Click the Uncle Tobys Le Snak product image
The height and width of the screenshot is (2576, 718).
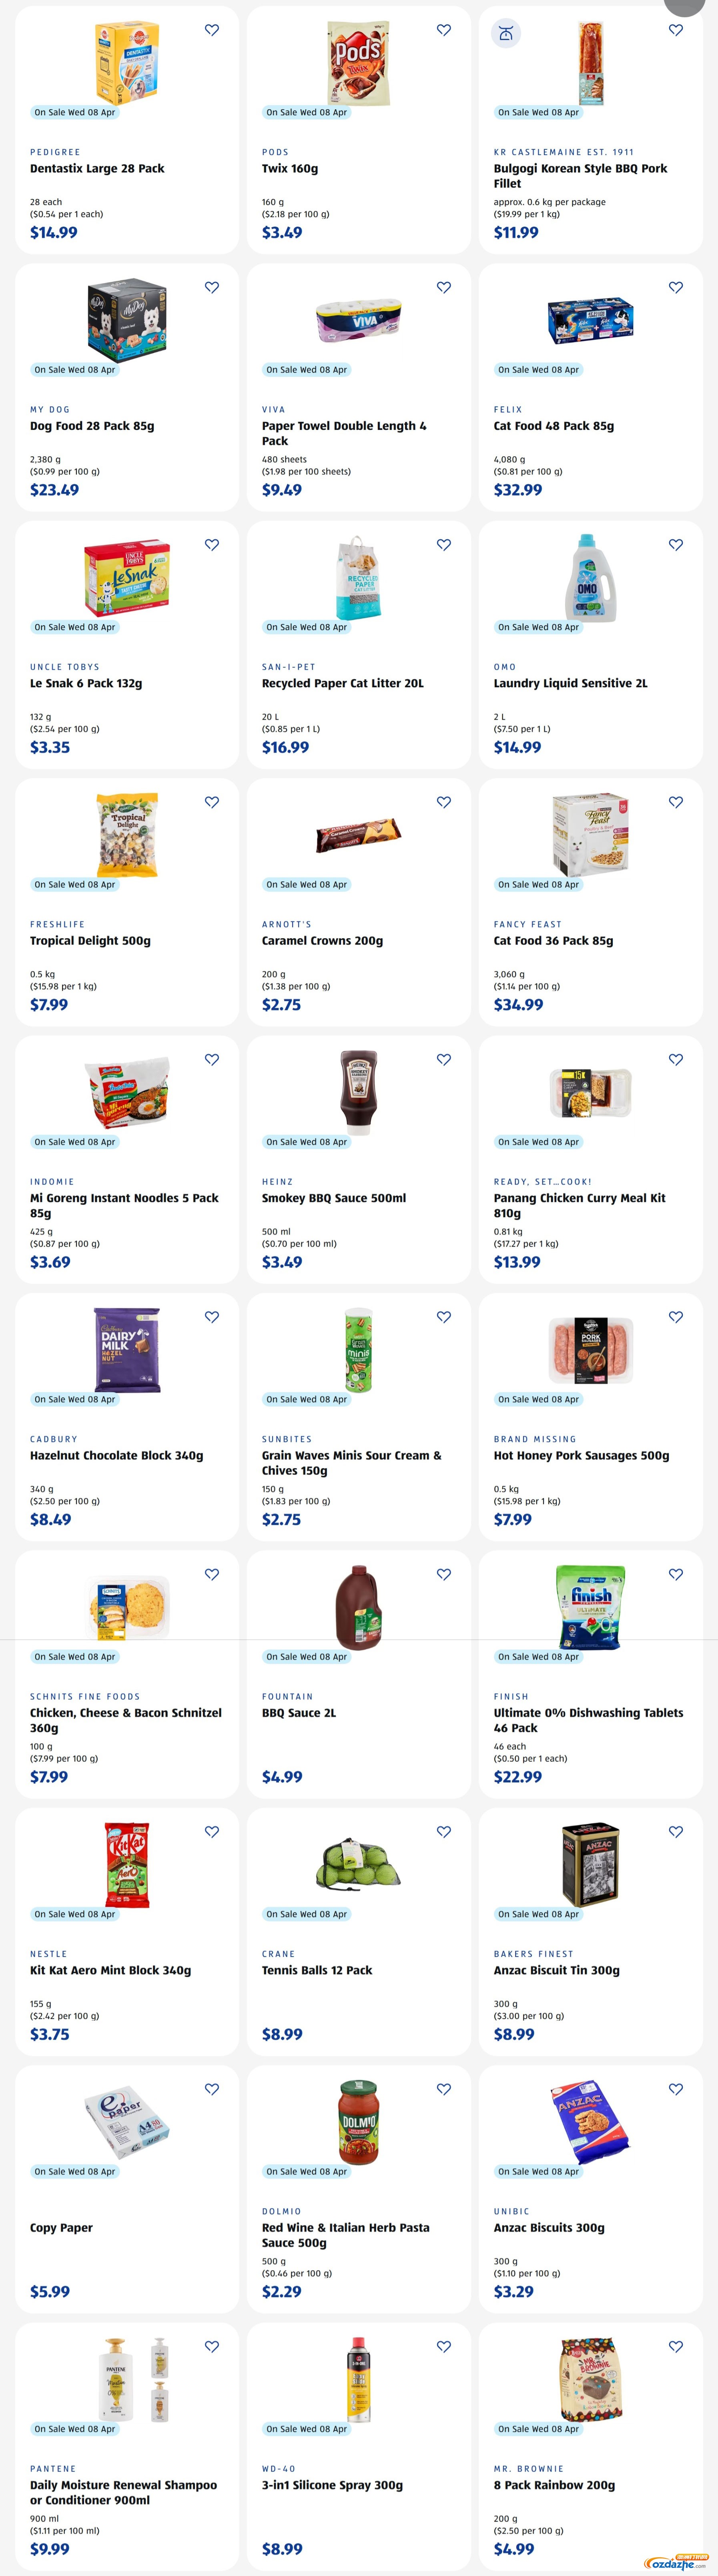pyautogui.click(x=127, y=578)
